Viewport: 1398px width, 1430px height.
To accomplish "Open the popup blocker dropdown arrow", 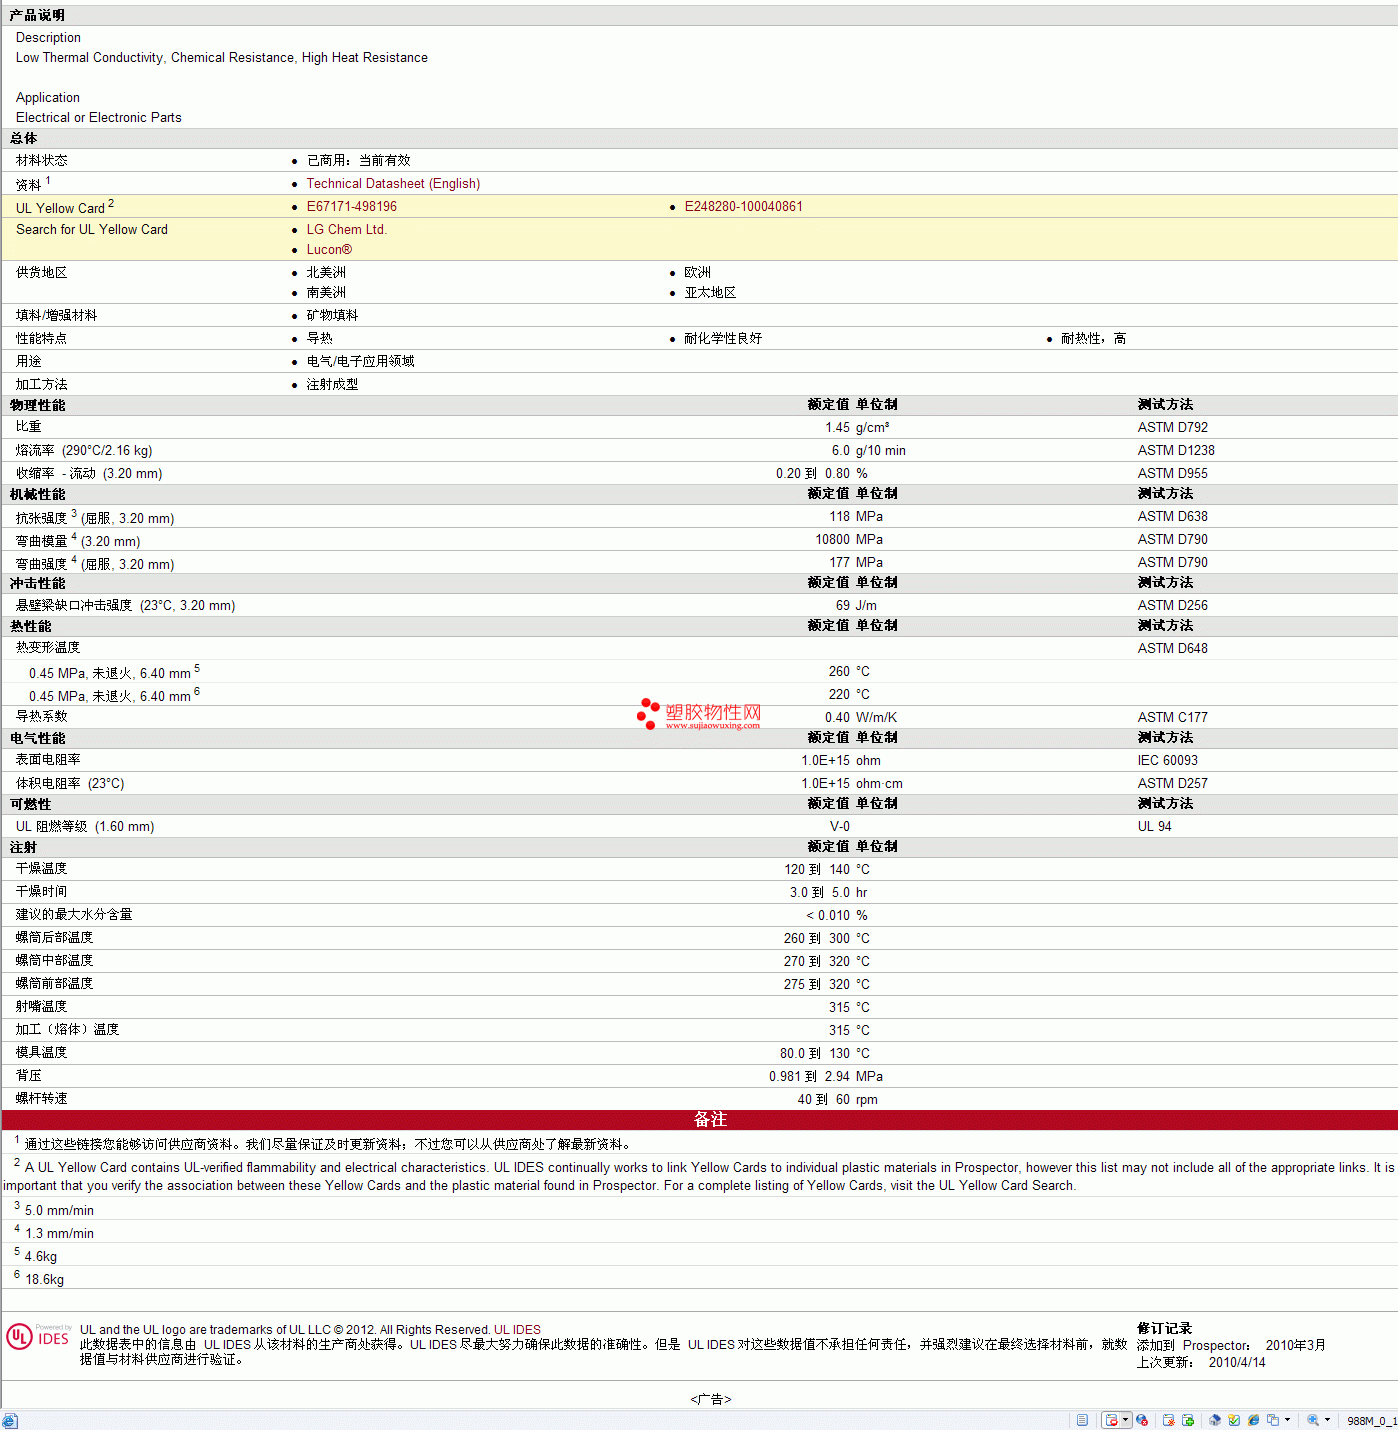I will (x=1125, y=1420).
